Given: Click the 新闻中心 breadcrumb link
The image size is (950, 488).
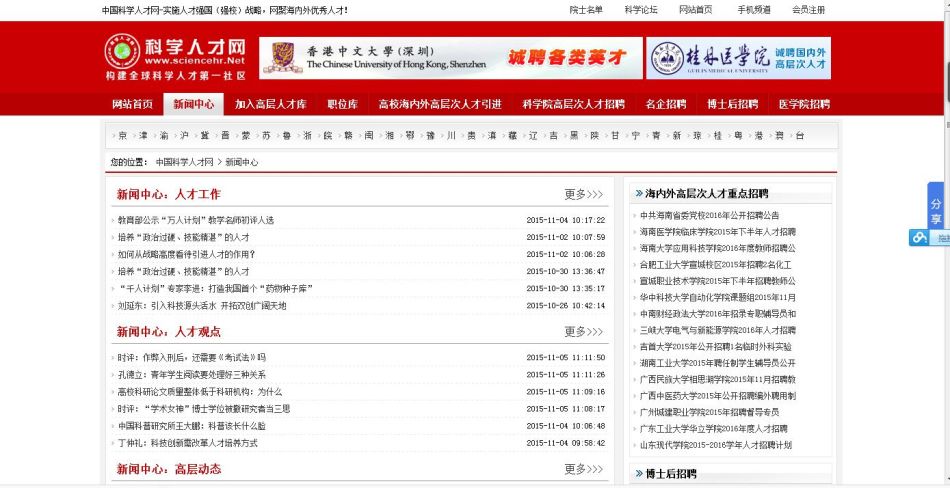Looking at the screenshot, I should [x=242, y=162].
